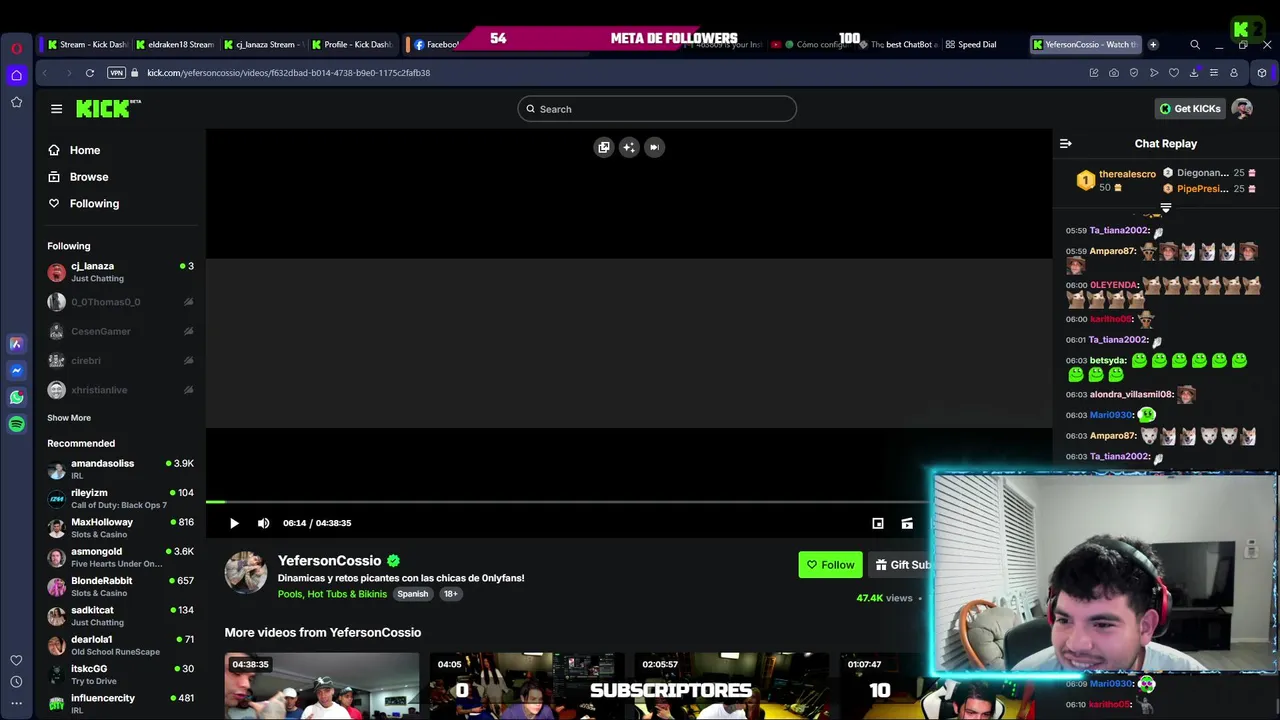
Task: Click the player overlay sparkle icon
Action: [x=629, y=147]
